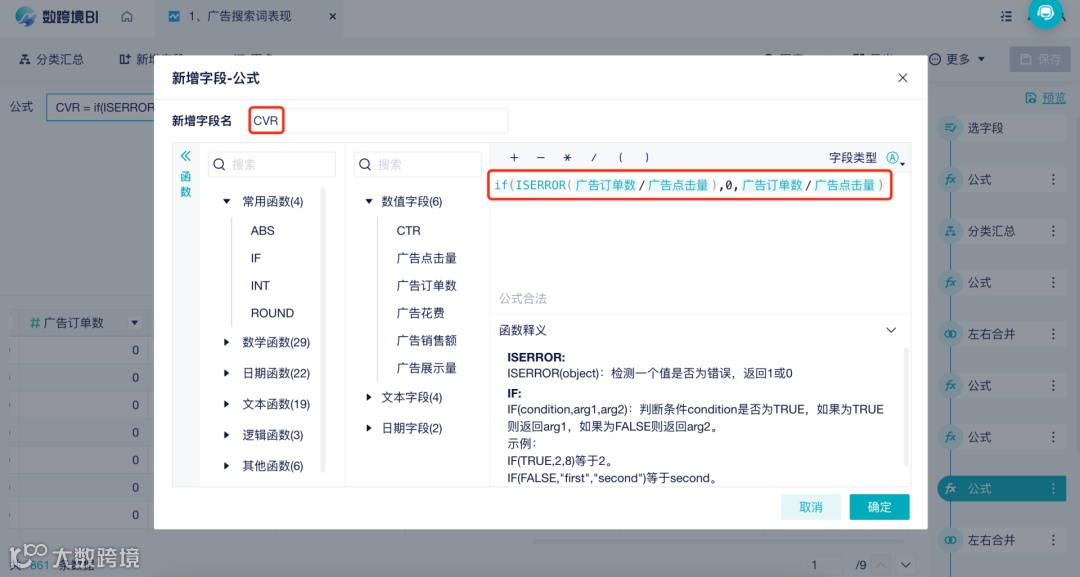The image size is (1080, 577).
Task: Click the 数跨境BI logo in top bar
Action: [x=48, y=16]
